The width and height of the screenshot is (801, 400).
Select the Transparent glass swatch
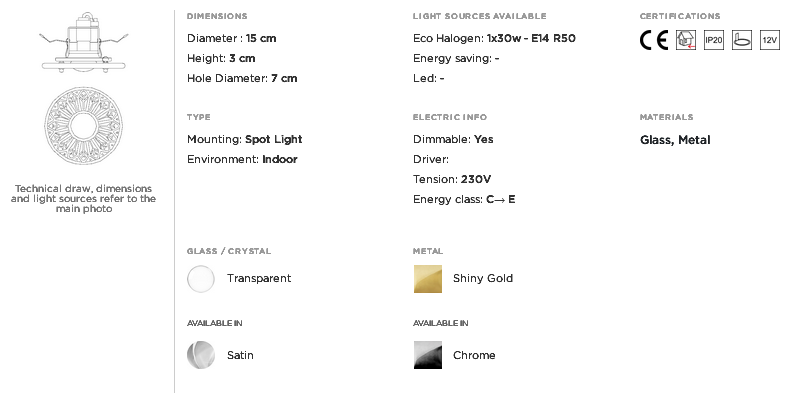201,279
